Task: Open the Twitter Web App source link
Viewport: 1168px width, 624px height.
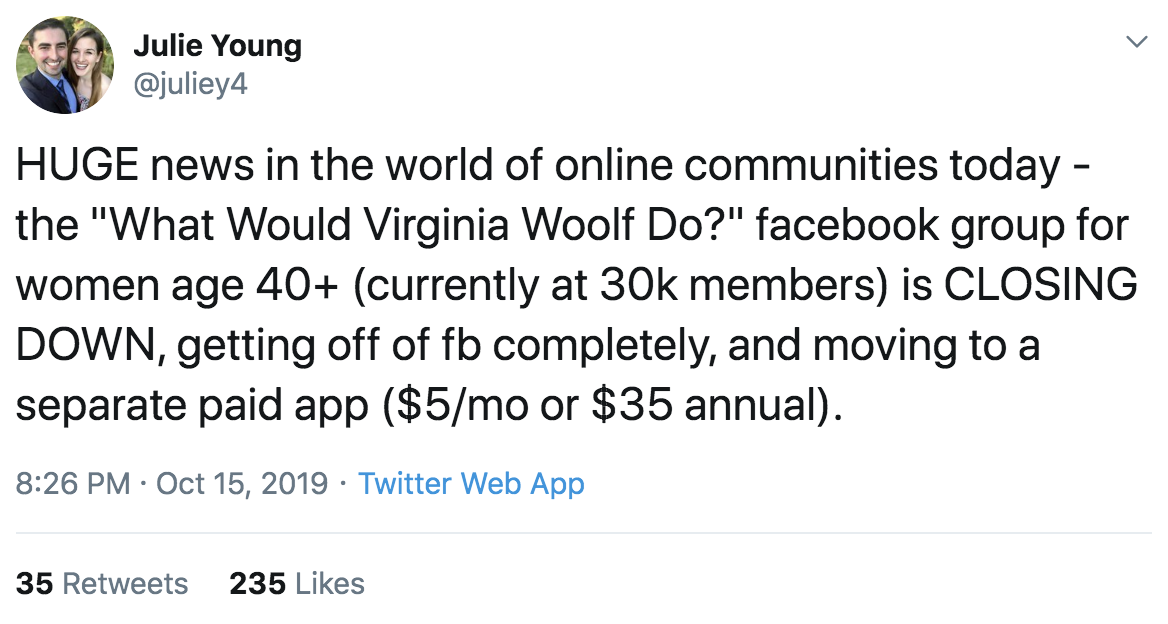Action: coord(471,483)
